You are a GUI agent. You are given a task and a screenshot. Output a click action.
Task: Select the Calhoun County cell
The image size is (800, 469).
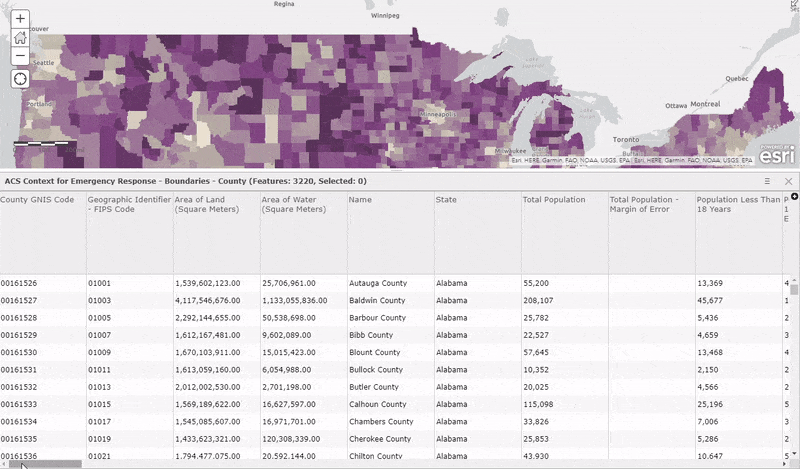tap(378, 405)
